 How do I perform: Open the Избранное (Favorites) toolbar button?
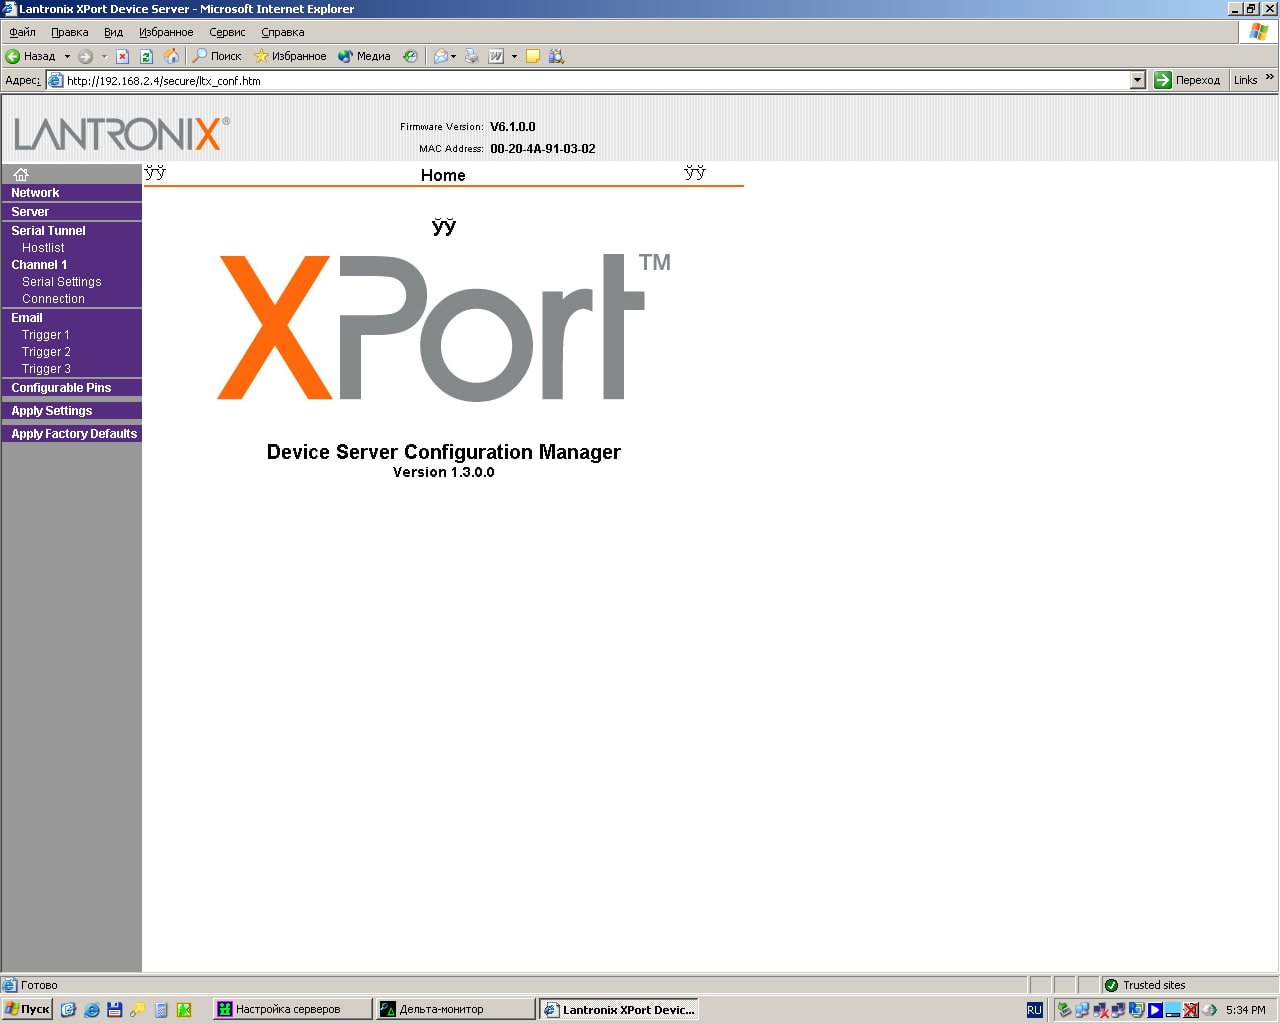tap(290, 56)
